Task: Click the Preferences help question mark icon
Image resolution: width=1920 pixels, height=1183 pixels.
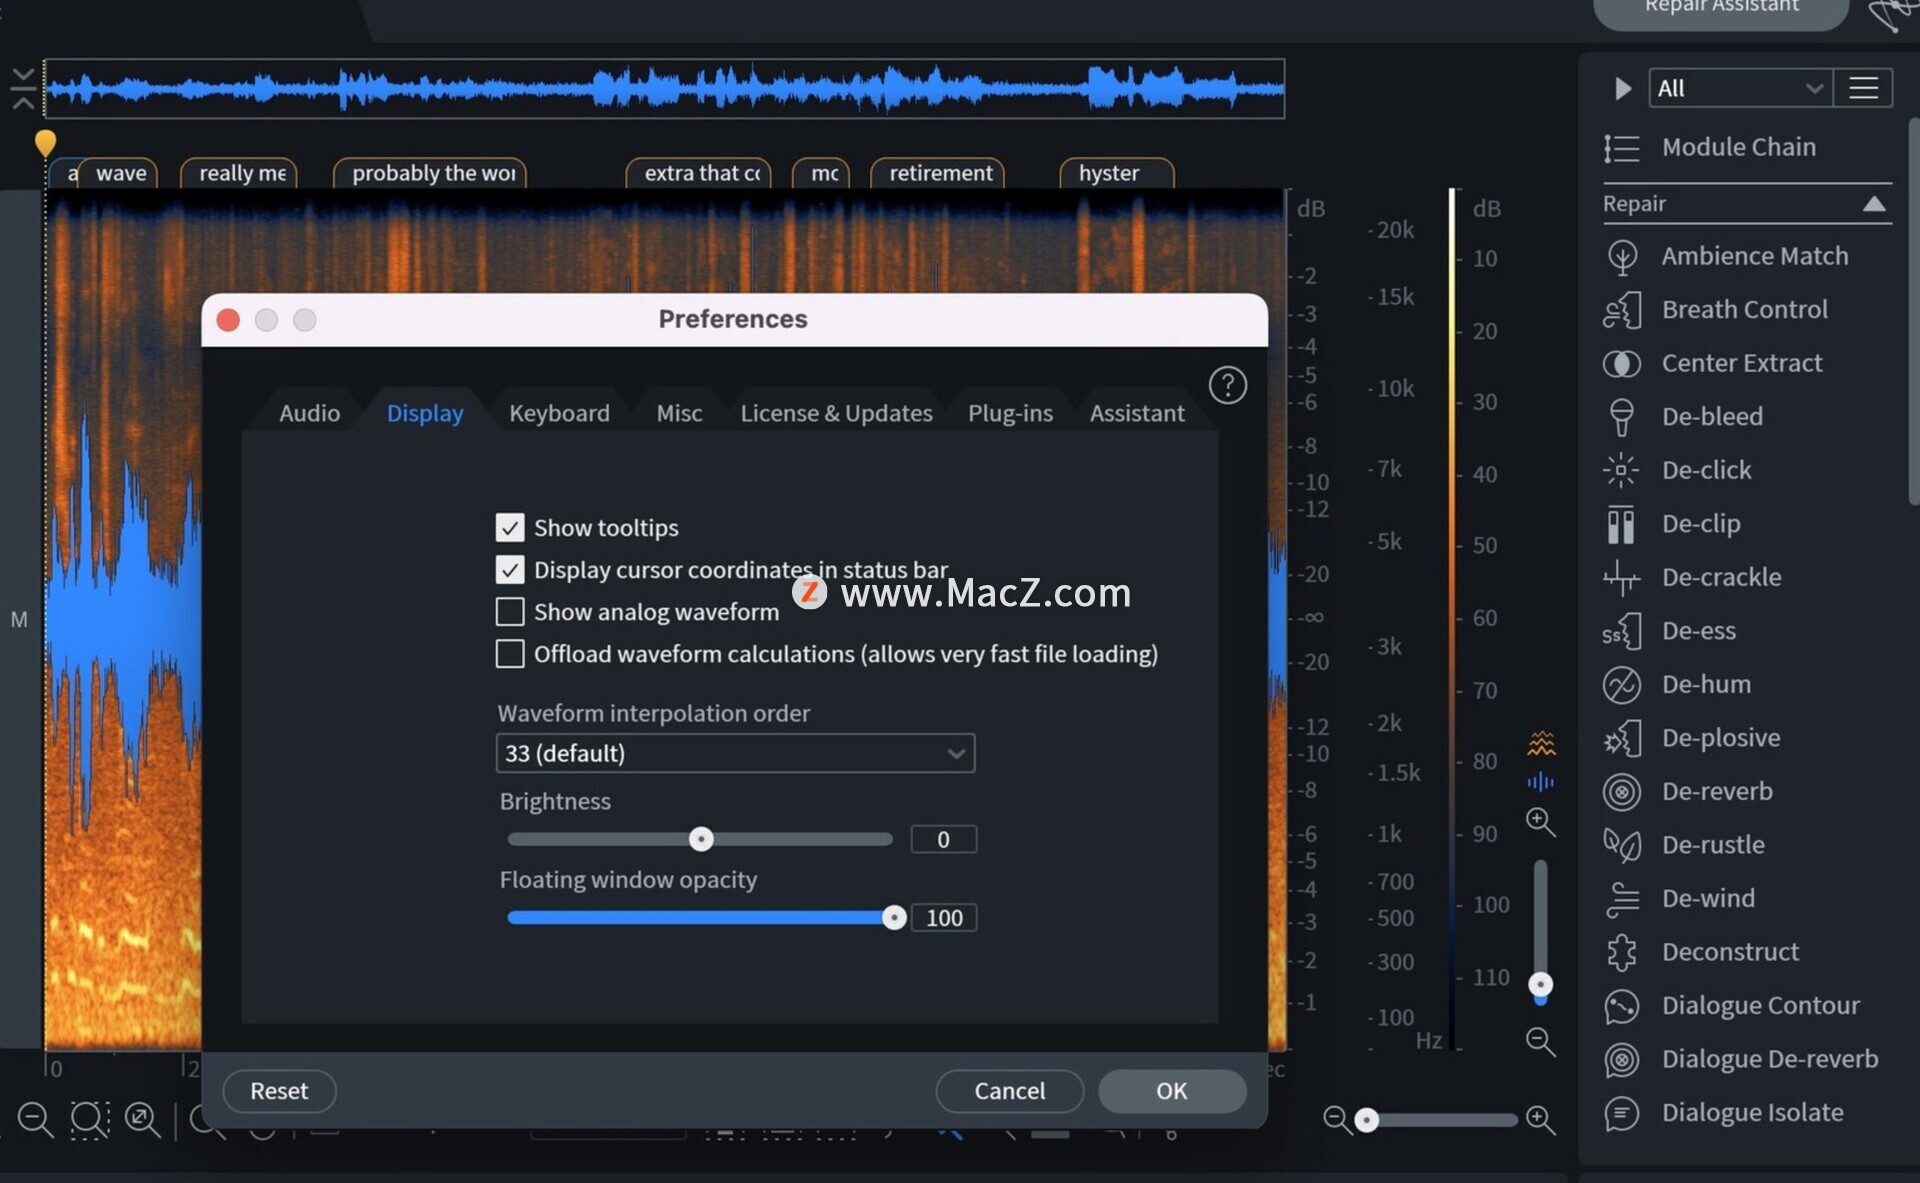Action: pos(1227,385)
